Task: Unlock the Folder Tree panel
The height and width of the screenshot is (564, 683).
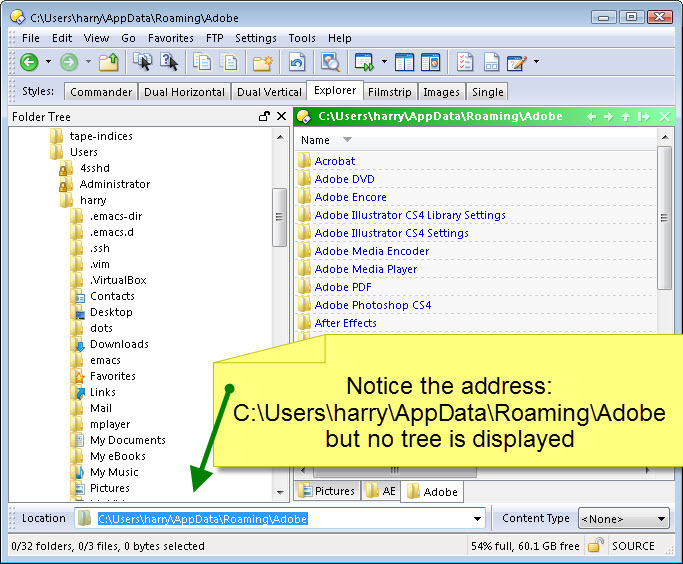Action: click(264, 116)
